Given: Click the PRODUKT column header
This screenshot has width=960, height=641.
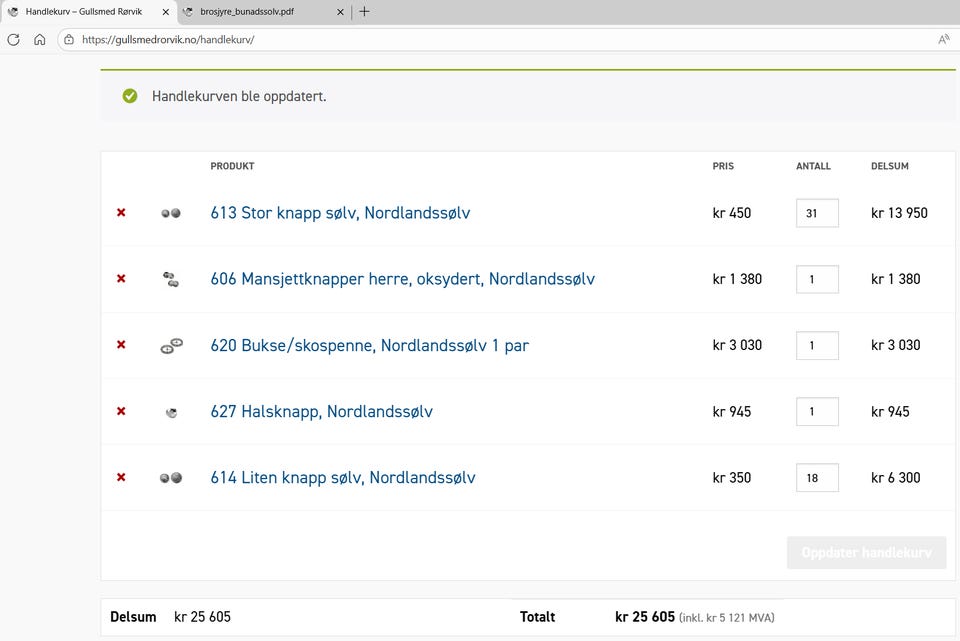Looking at the screenshot, I should click(232, 166).
